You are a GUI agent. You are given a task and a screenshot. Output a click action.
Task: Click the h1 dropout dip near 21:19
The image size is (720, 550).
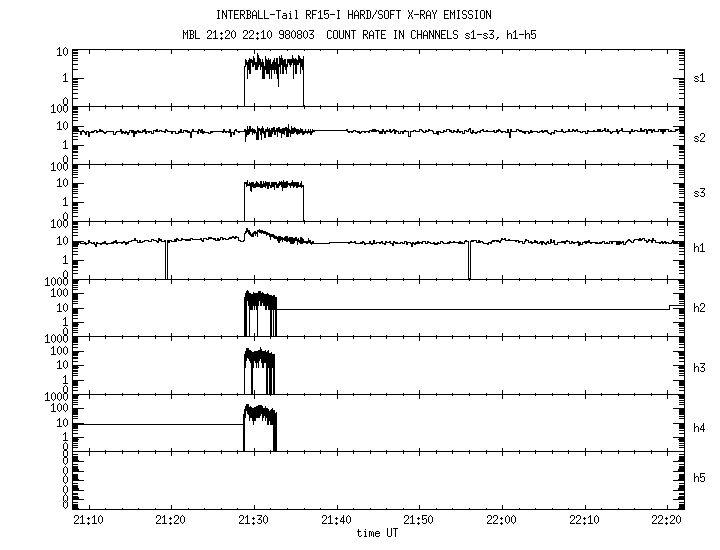(166, 260)
